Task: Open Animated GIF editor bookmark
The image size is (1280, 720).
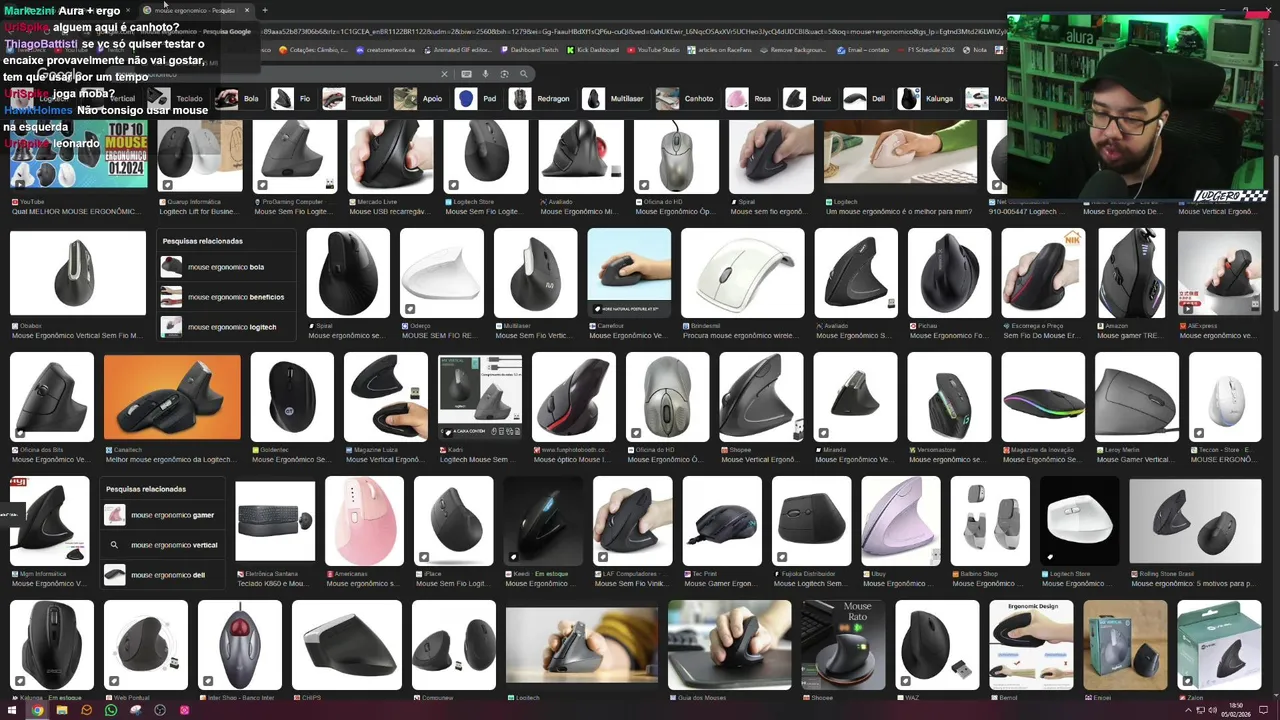Action: 458,50
